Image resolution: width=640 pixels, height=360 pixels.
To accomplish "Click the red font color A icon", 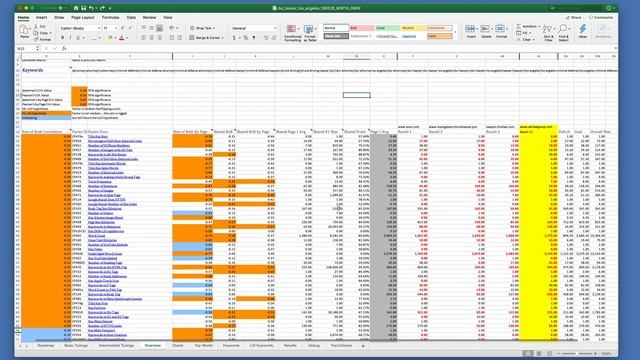I will click(x=121, y=38).
